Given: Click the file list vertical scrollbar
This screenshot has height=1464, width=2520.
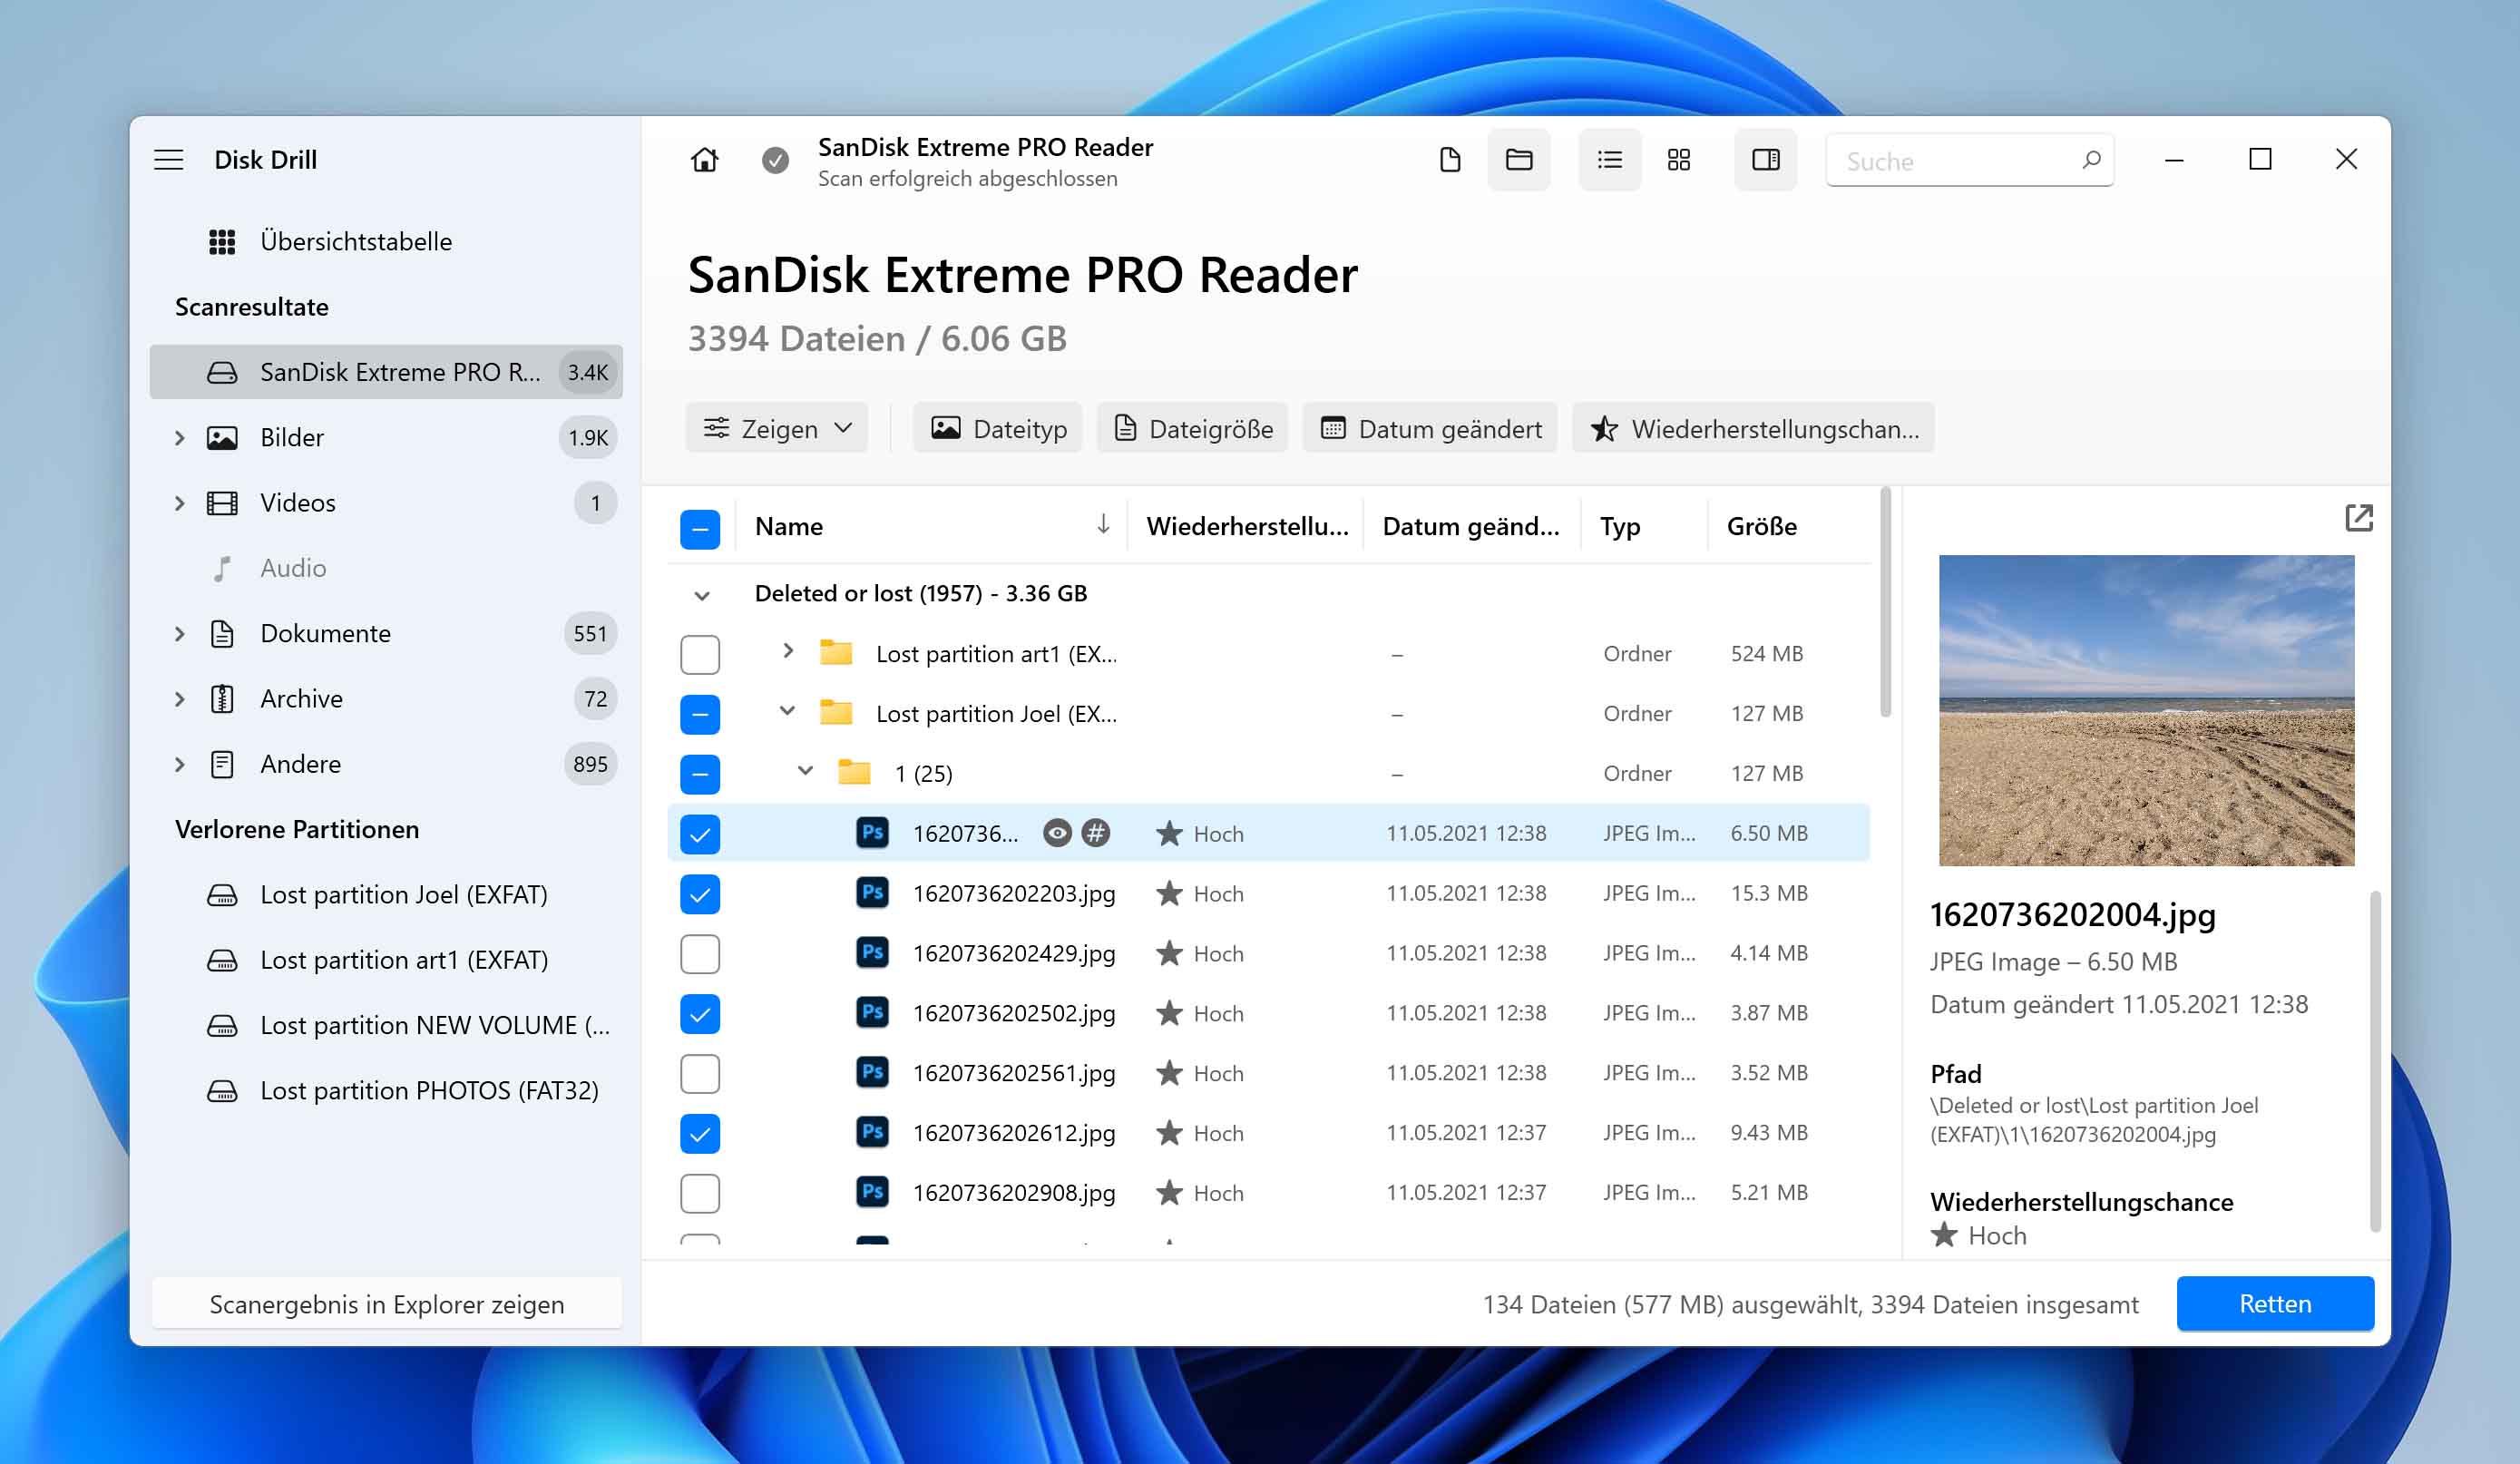Looking at the screenshot, I should click(1886, 603).
